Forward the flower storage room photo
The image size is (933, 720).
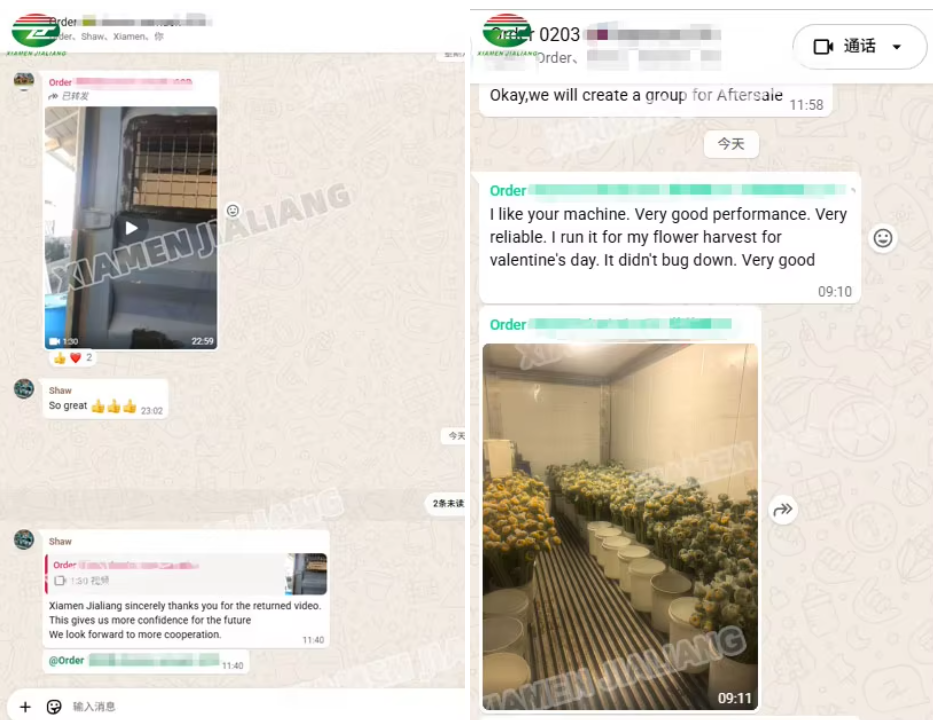(782, 509)
